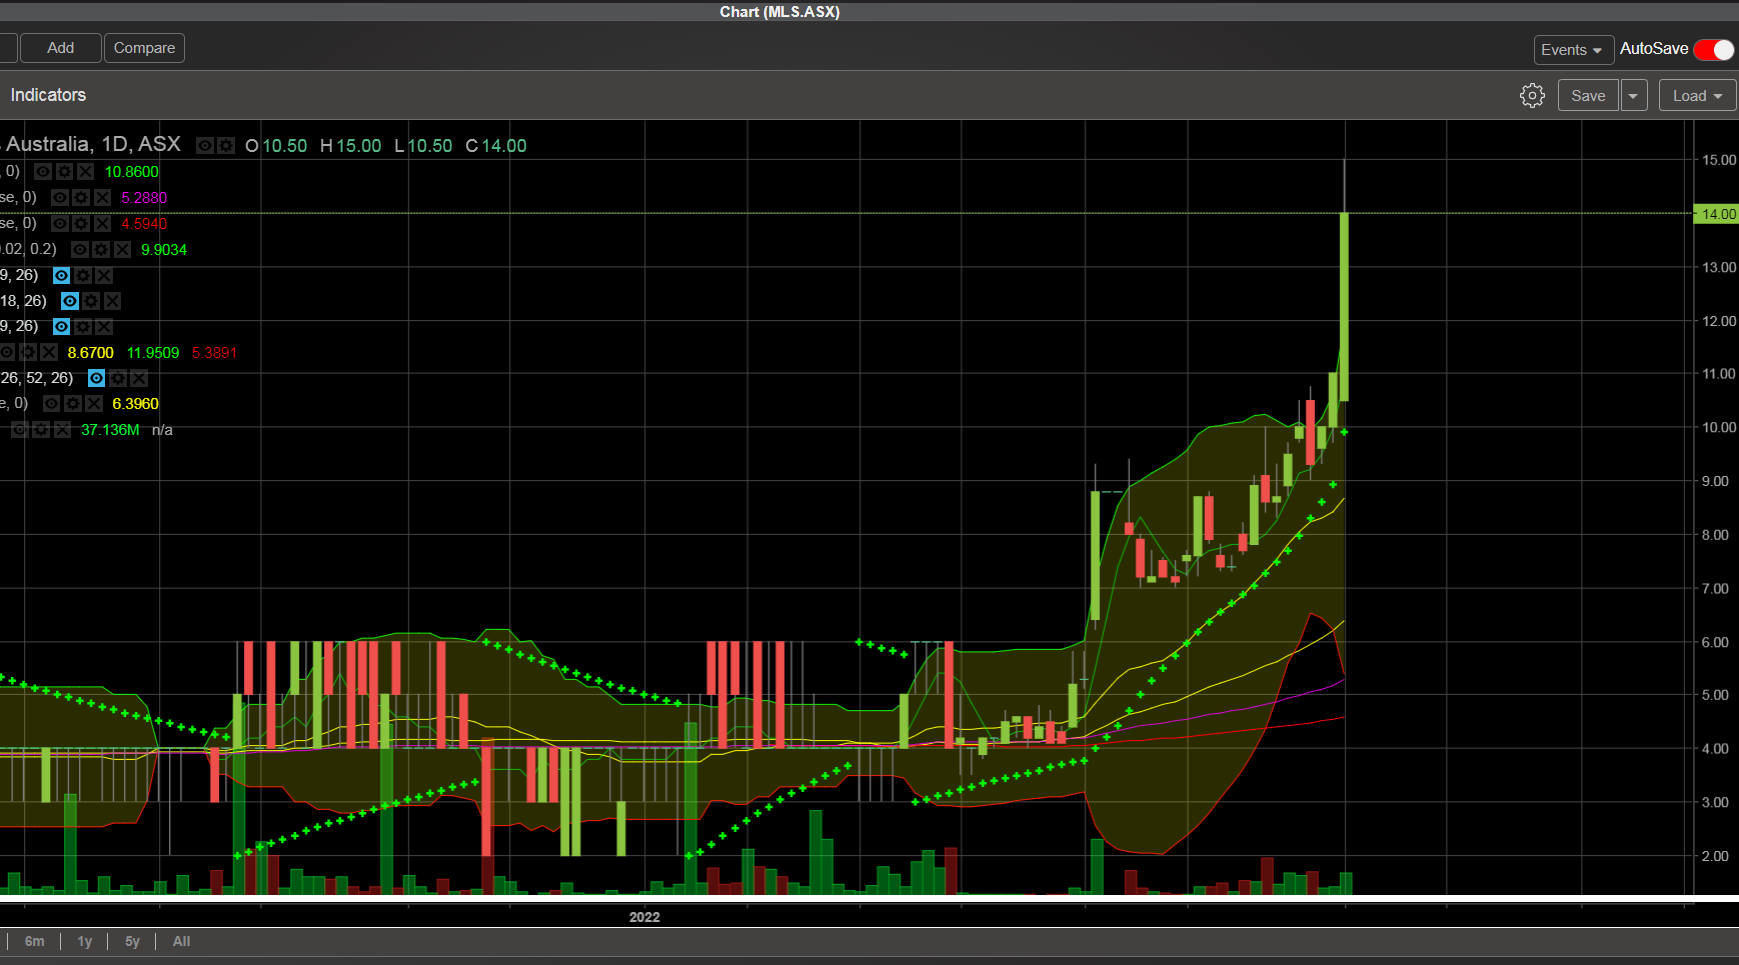Viewport: 1739px width, 965px height.
Task: Click the tall green candle closing at 14.00
Action: tap(1344, 306)
